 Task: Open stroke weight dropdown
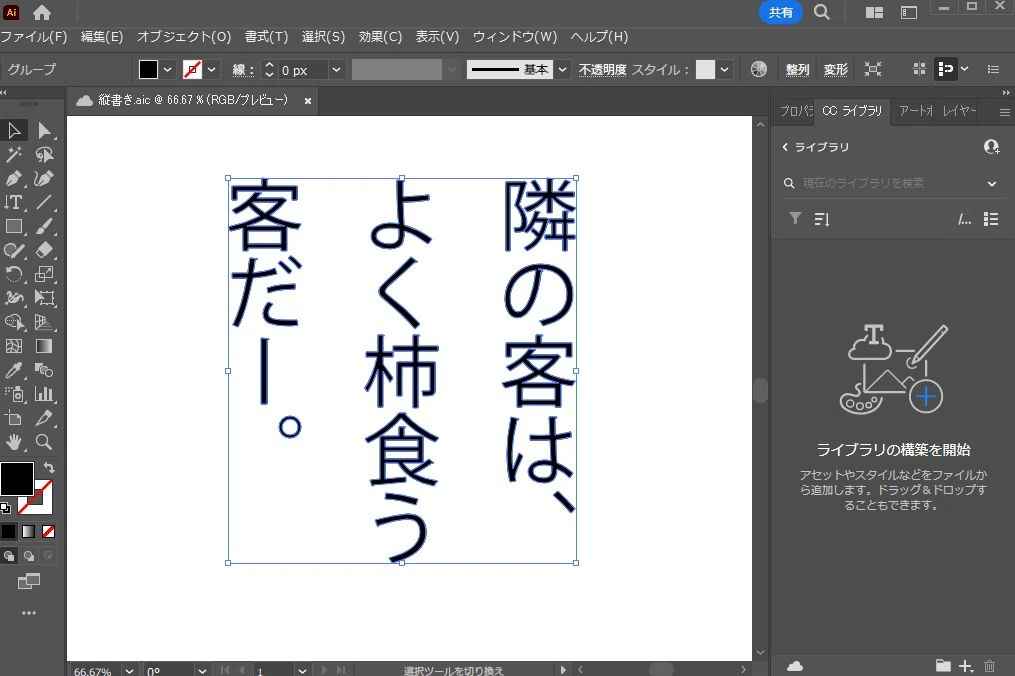pyautogui.click(x=336, y=69)
